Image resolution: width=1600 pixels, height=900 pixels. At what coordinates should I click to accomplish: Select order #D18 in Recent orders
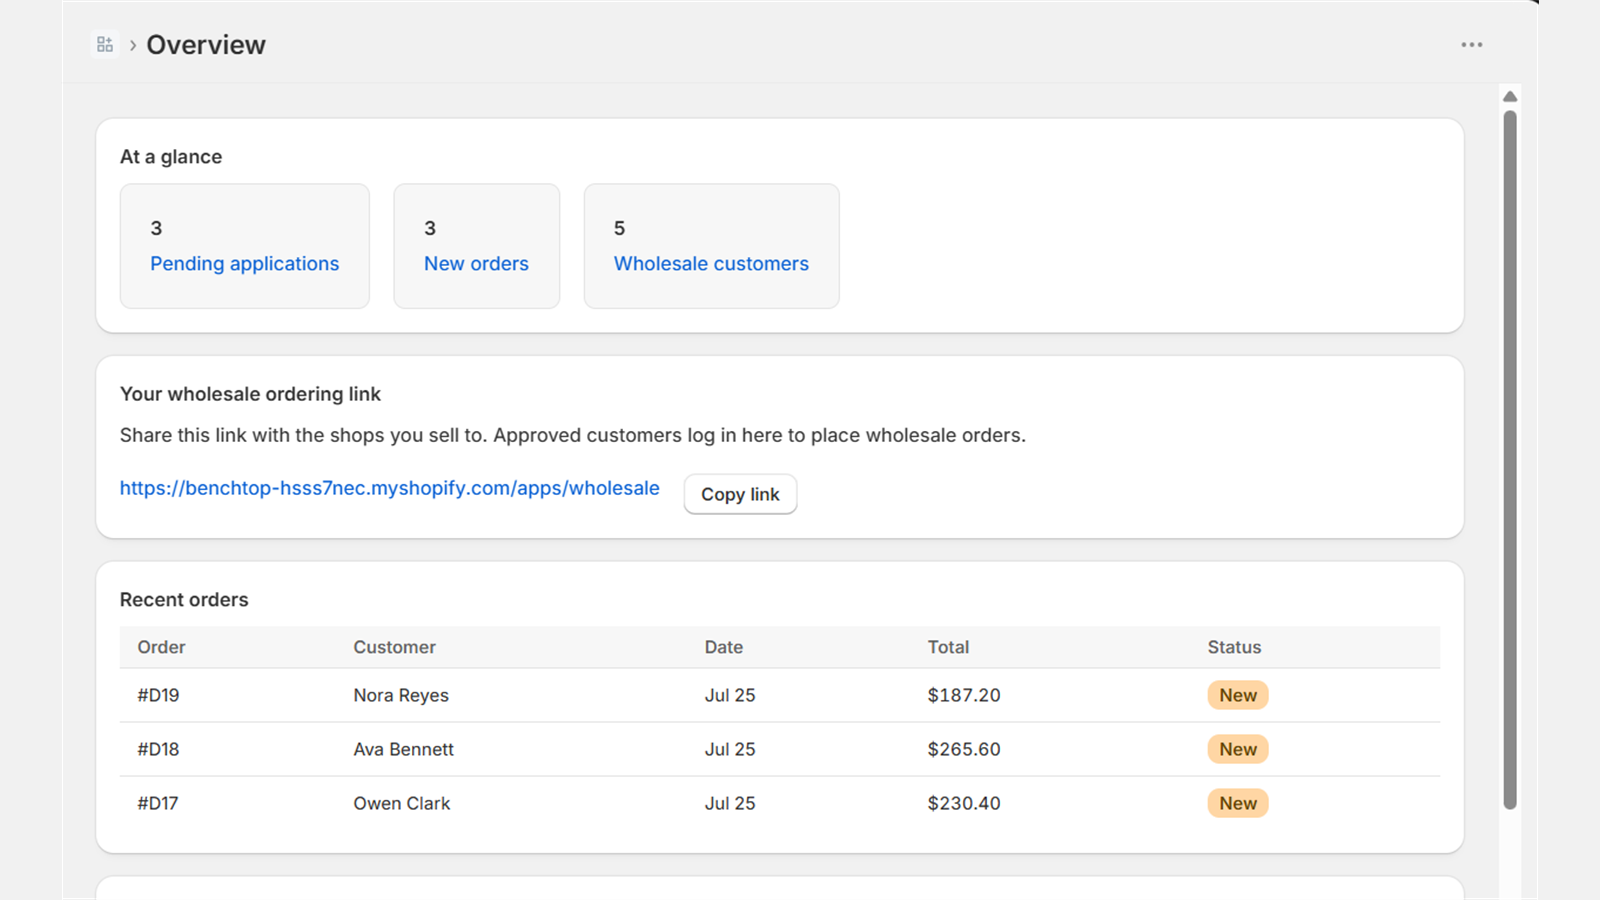pyautogui.click(x=158, y=749)
